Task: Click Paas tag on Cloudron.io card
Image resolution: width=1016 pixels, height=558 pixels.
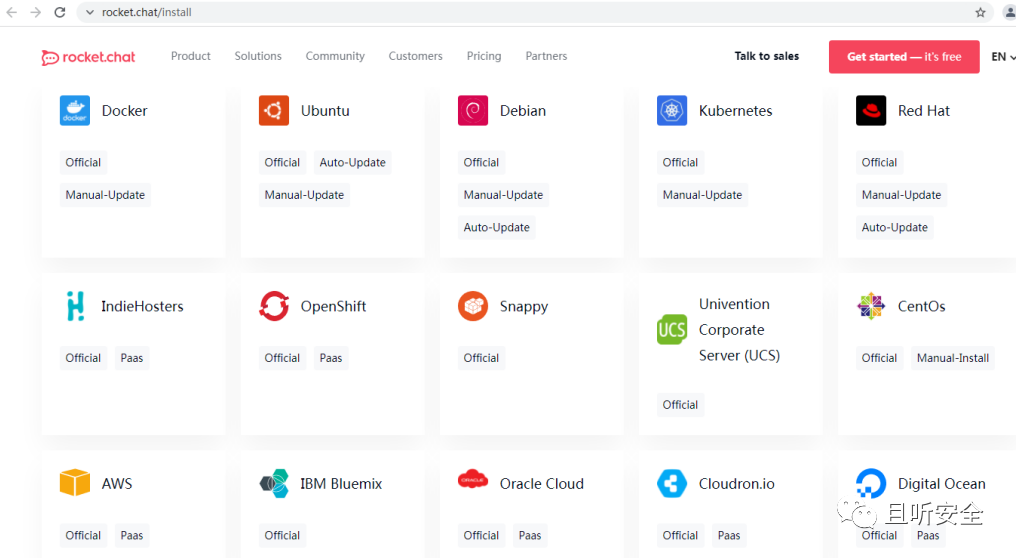Action: coord(729,535)
